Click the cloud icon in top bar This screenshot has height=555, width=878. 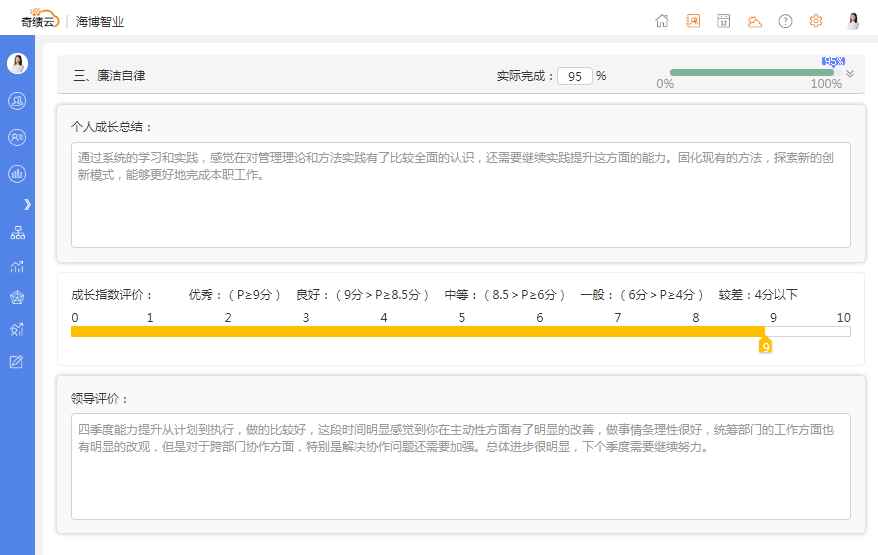click(x=754, y=21)
